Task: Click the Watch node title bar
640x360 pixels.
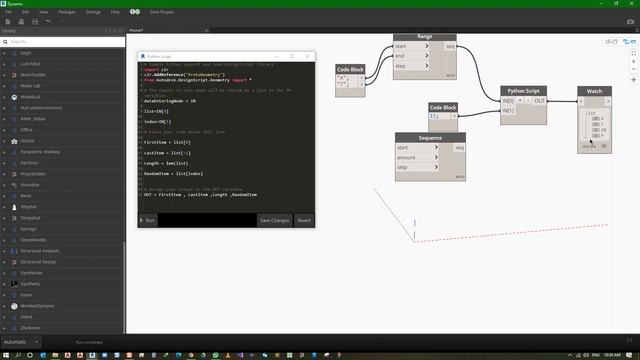Action: pos(594,91)
